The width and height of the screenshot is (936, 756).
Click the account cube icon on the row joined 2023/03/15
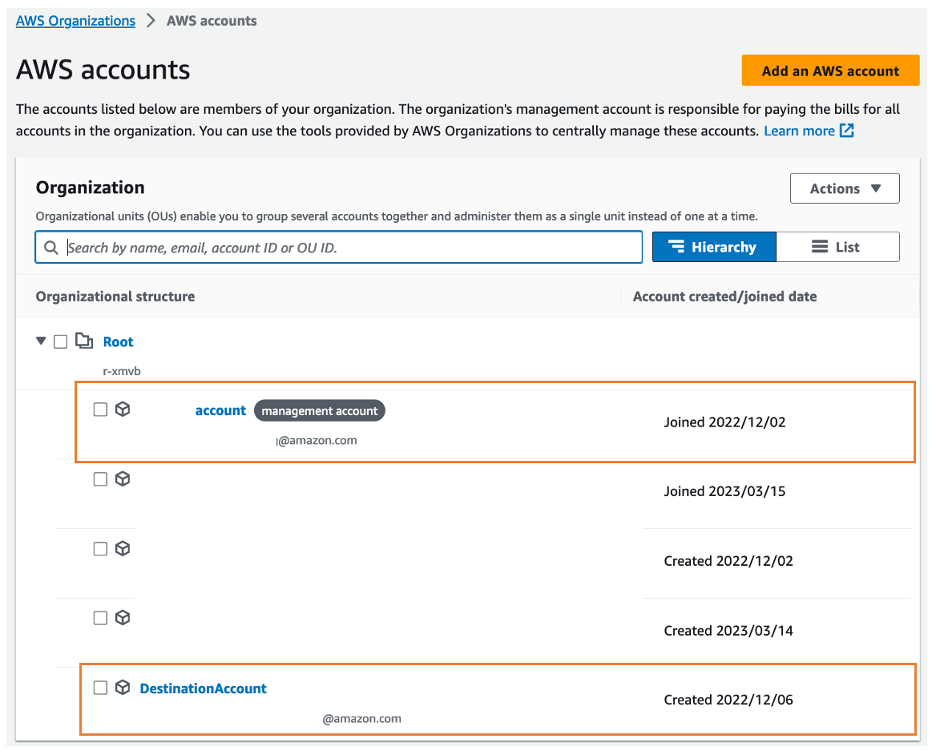click(x=122, y=478)
